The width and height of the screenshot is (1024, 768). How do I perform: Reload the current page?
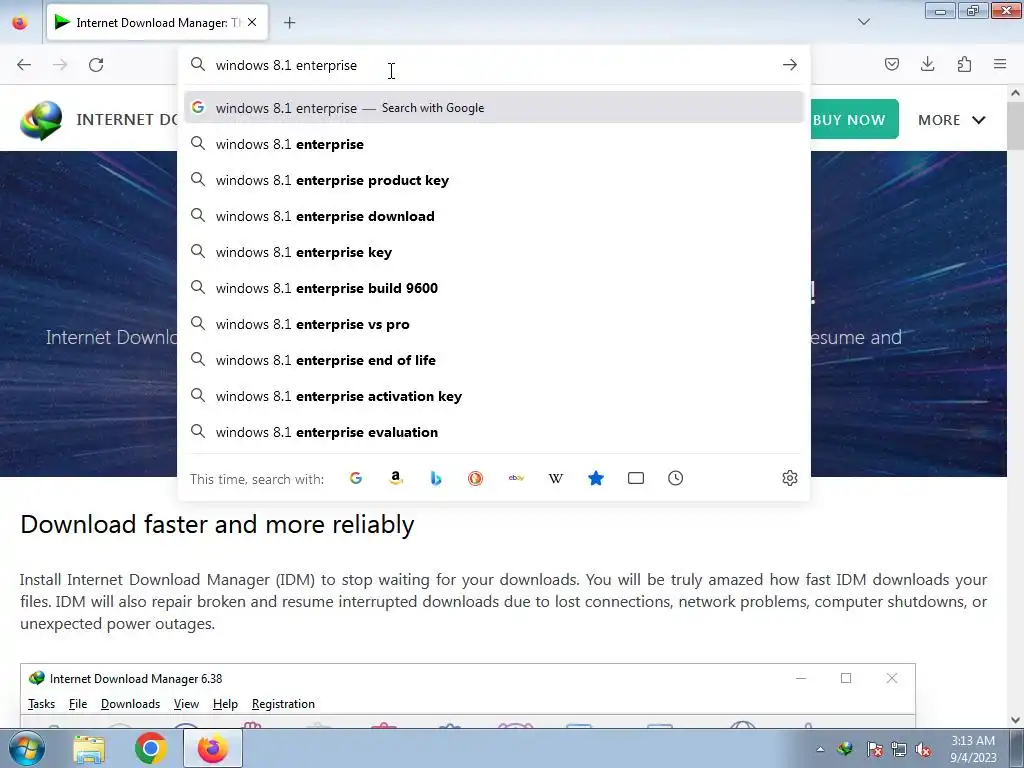coord(96,65)
